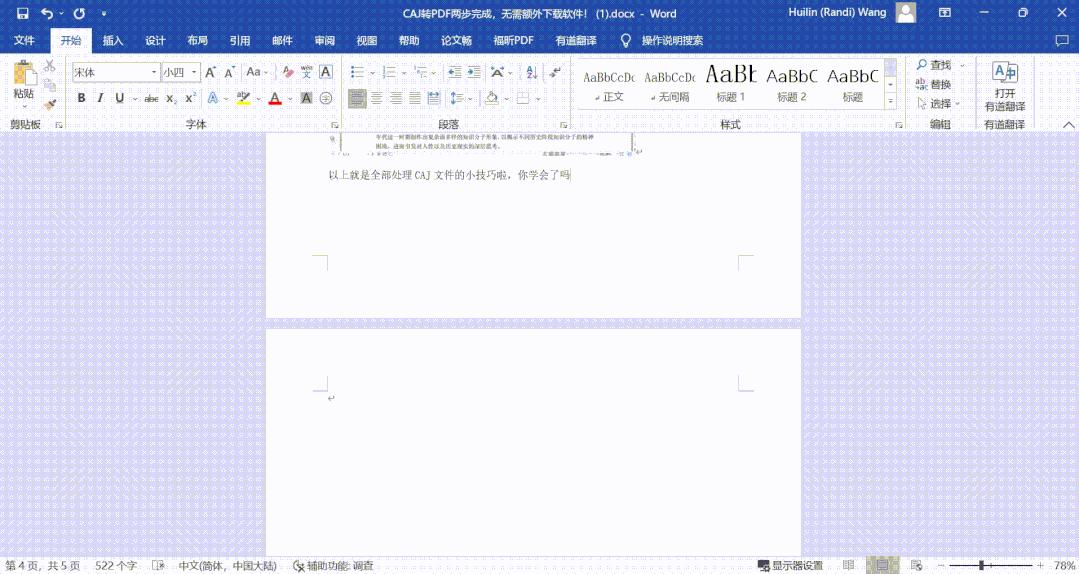Click the 查找 find button
1079x574 pixels.
934,65
